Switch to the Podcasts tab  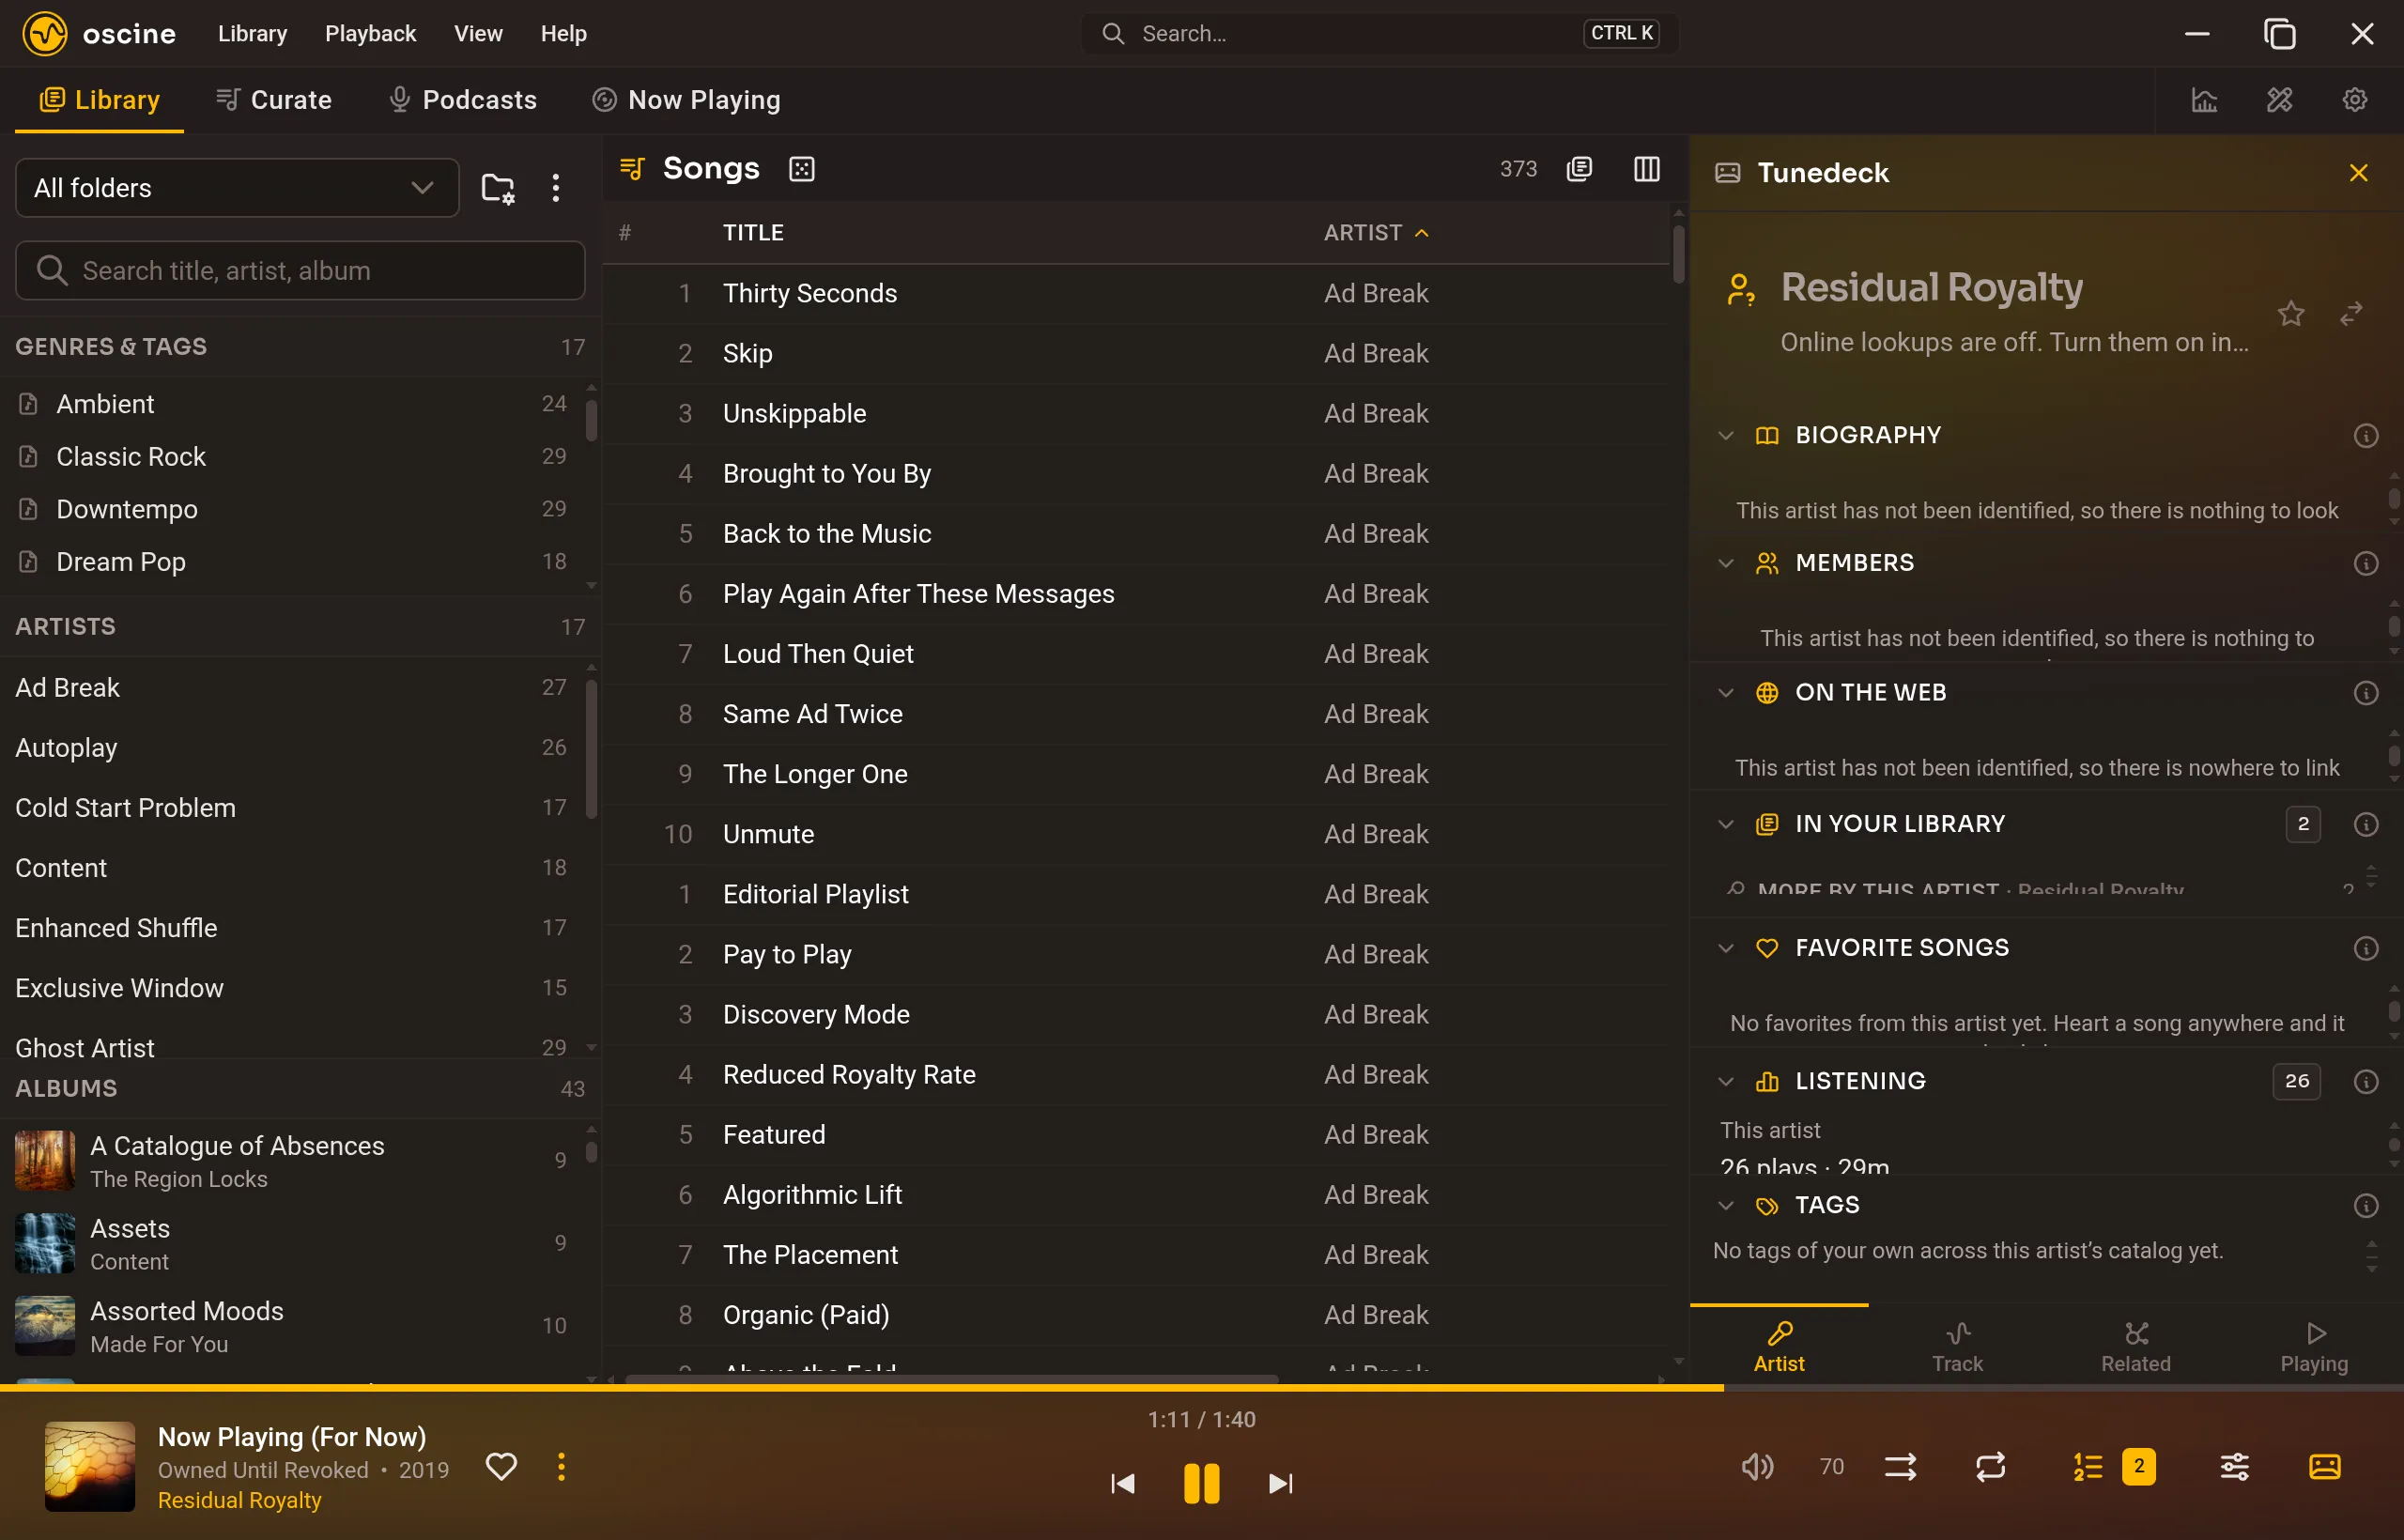pyautogui.click(x=462, y=100)
